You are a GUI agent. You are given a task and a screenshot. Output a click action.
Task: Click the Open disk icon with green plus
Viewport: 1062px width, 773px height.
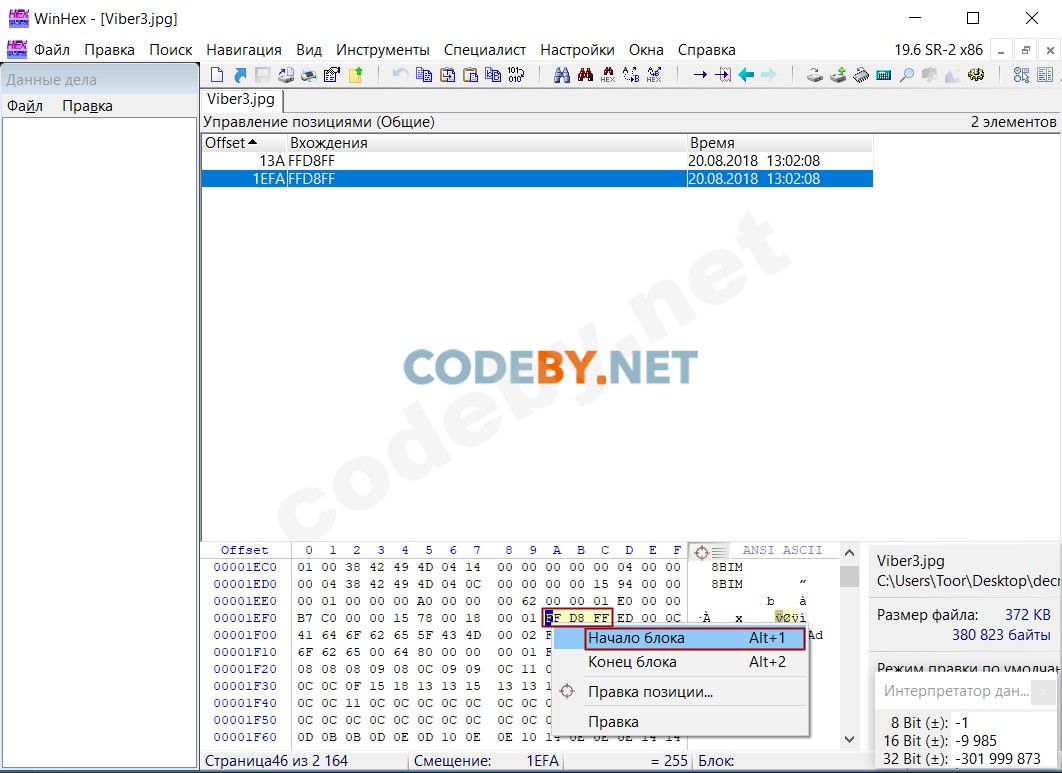pos(838,75)
